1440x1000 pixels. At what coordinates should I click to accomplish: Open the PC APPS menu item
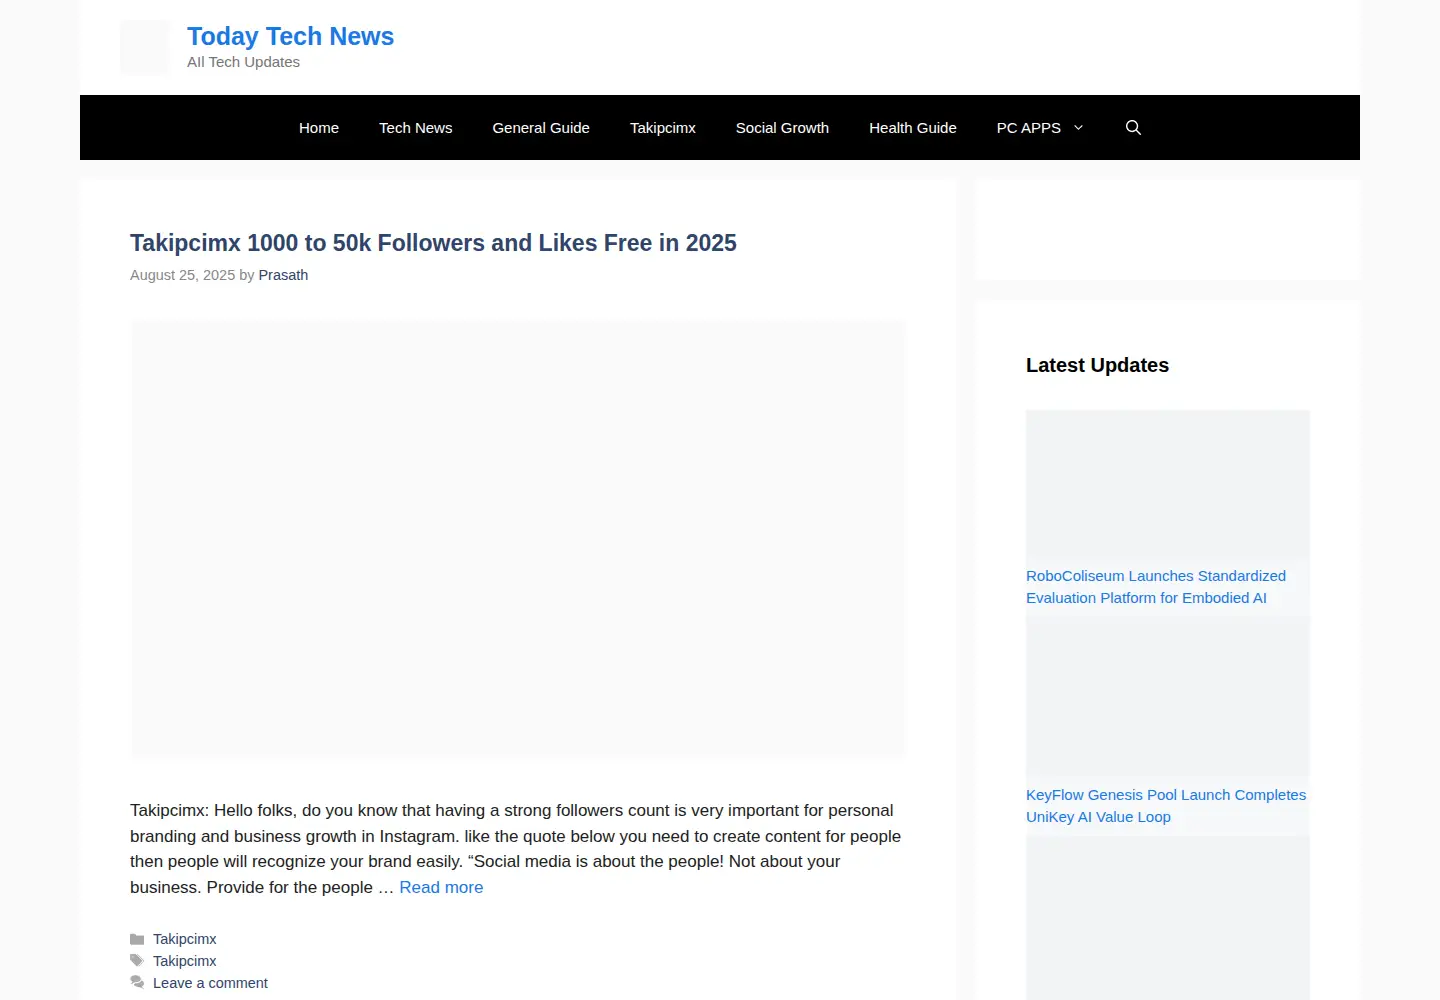1028,127
